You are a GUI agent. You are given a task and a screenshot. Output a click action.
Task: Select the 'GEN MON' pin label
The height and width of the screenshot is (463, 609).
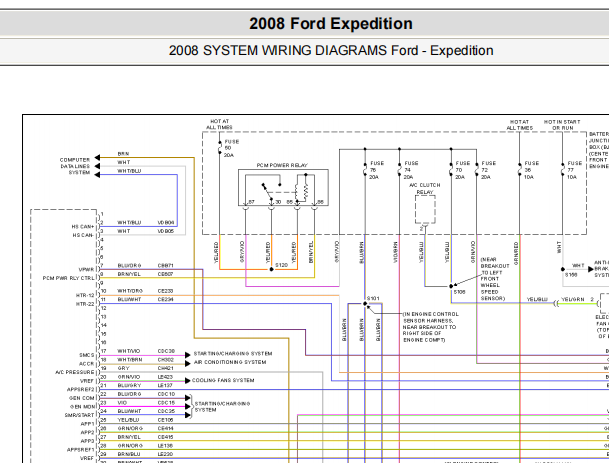(82, 406)
